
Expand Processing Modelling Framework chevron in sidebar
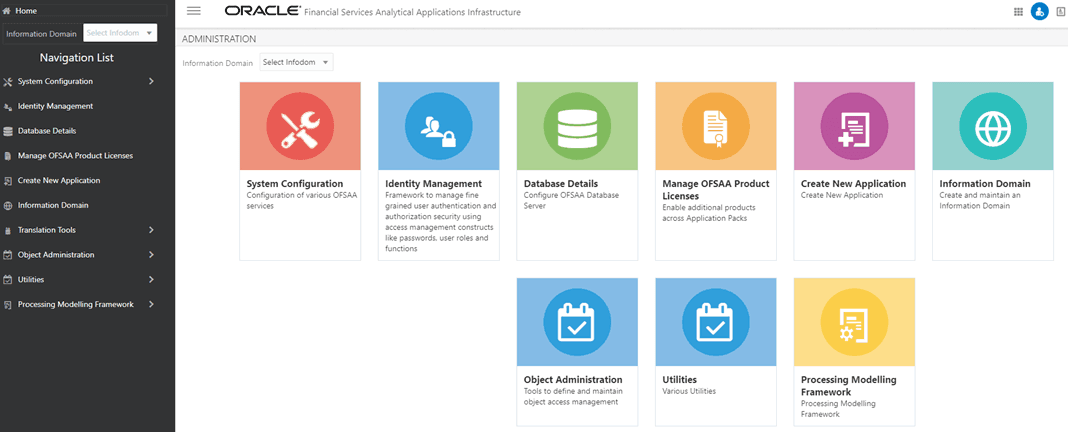pyautogui.click(x=151, y=305)
